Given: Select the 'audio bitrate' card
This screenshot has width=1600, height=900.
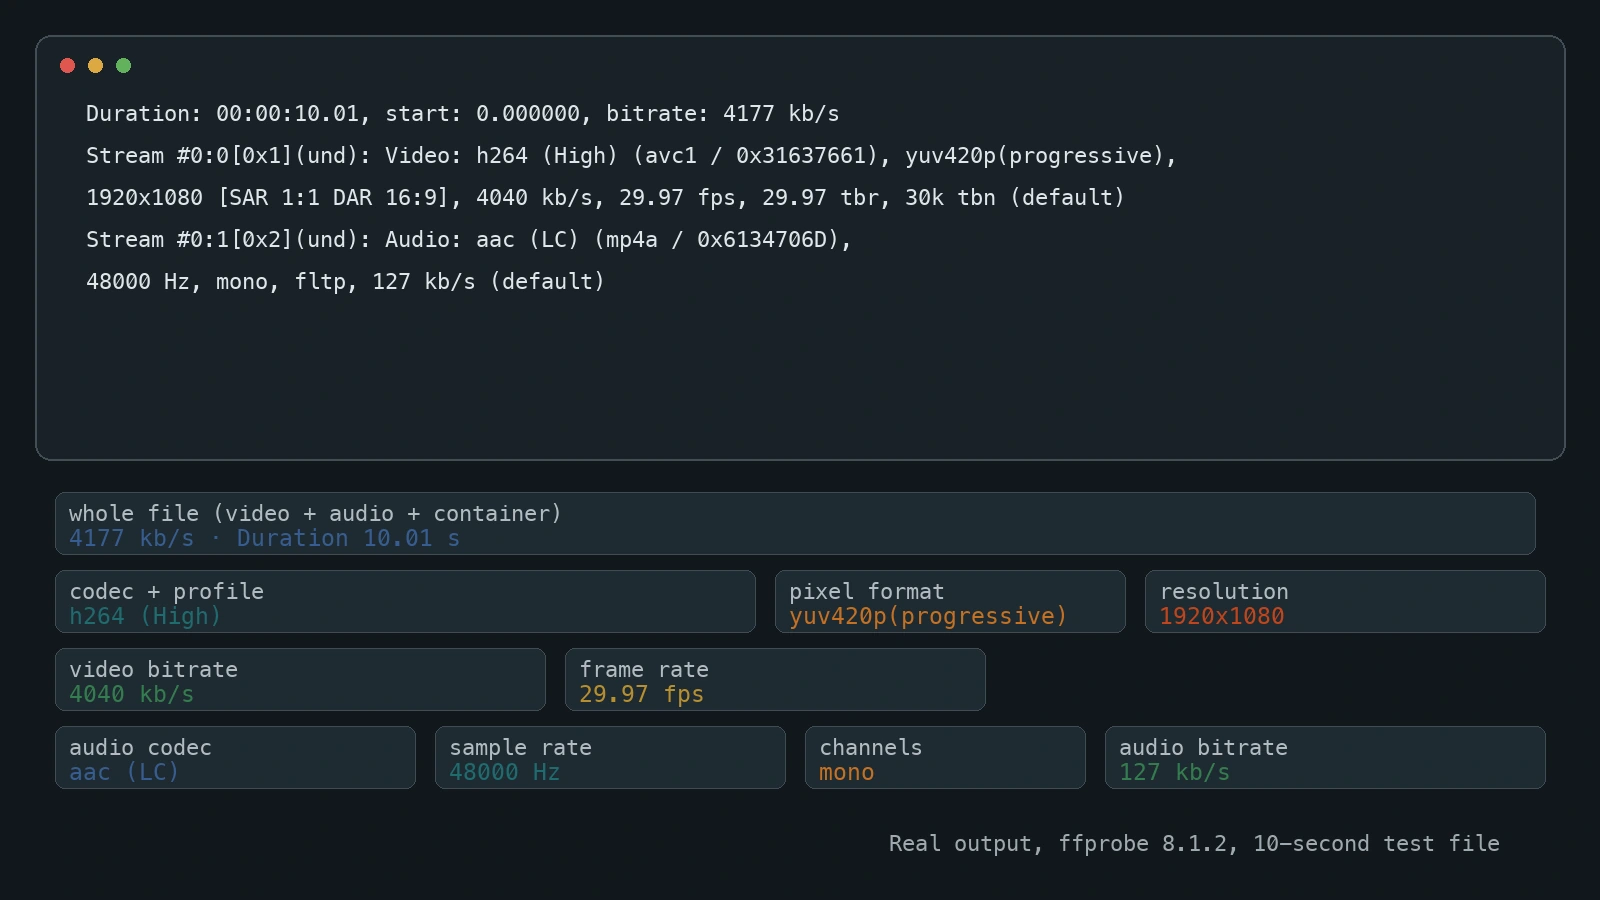Looking at the screenshot, I should click(x=1325, y=757).
